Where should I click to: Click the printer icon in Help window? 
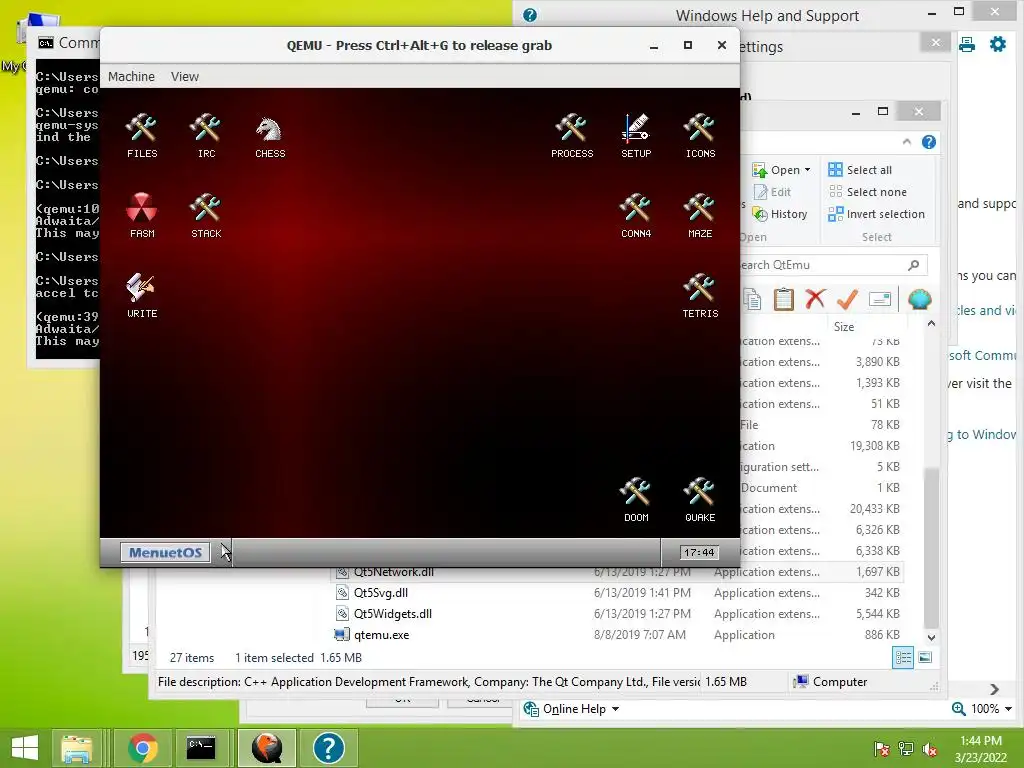967,44
